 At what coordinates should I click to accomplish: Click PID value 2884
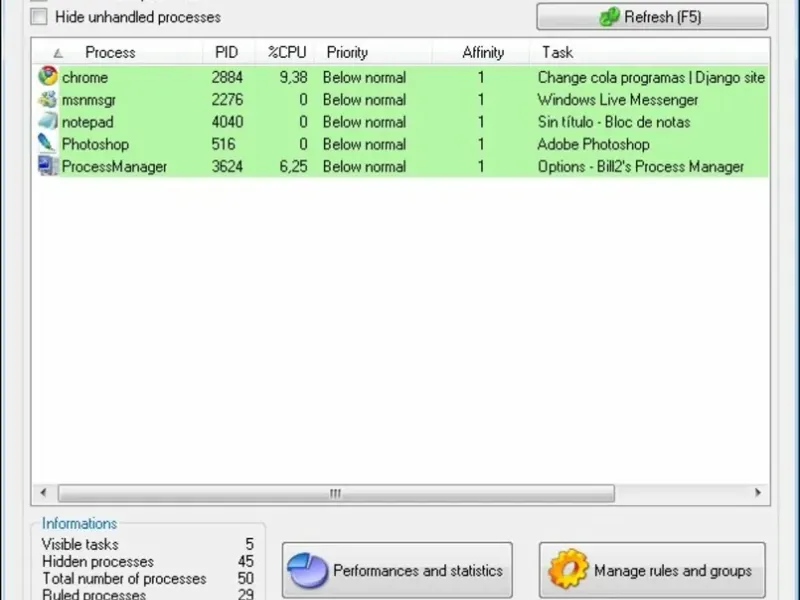pyautogui.click(x=227, y=77)
